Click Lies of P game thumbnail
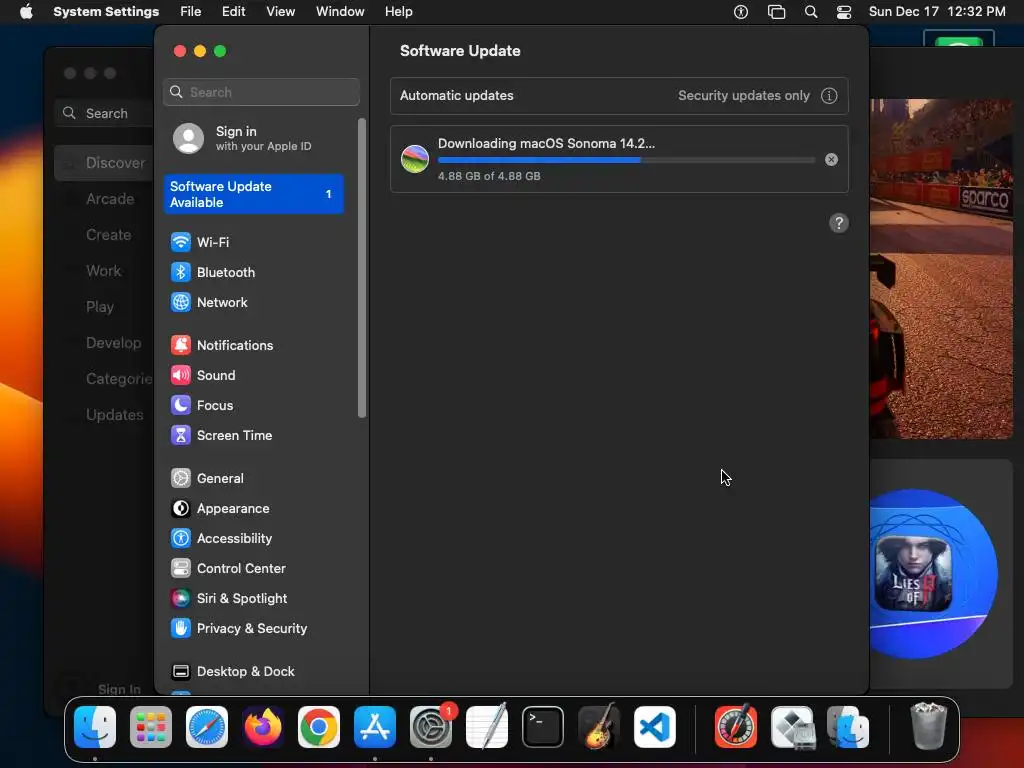Viewport: 1024px width, 768px height. coord(914,573)
